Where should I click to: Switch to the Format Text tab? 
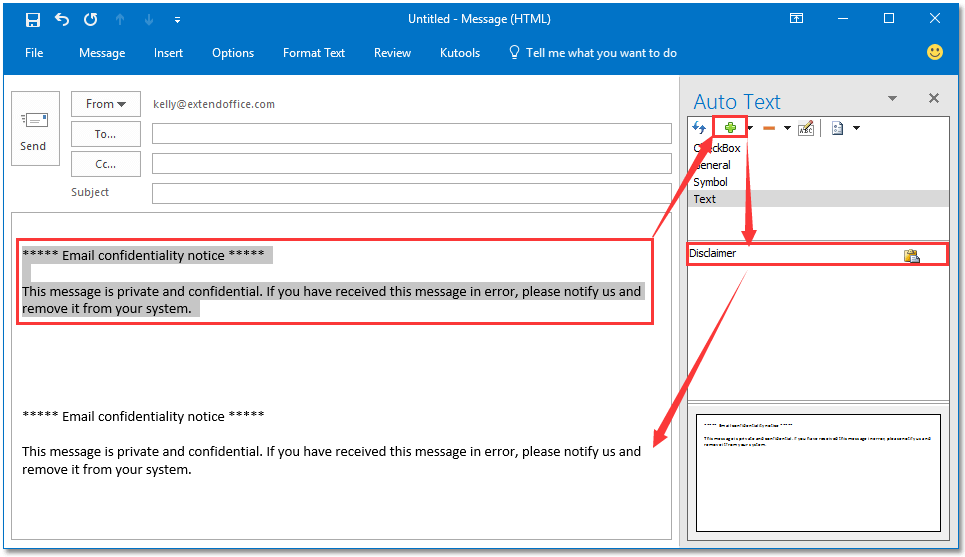[314, 53]
